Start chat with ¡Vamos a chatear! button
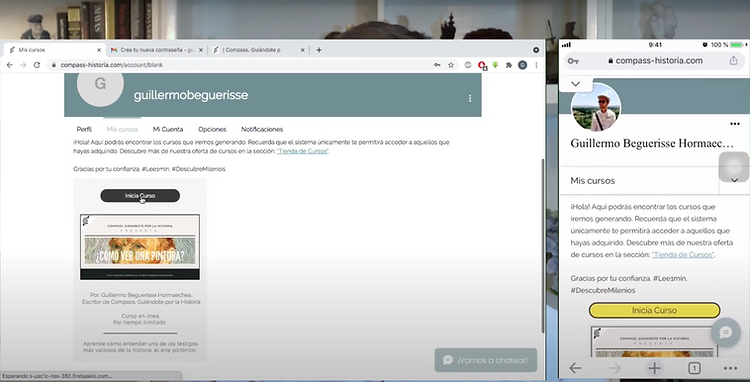The image size is (750, 382). click(485, 360)
